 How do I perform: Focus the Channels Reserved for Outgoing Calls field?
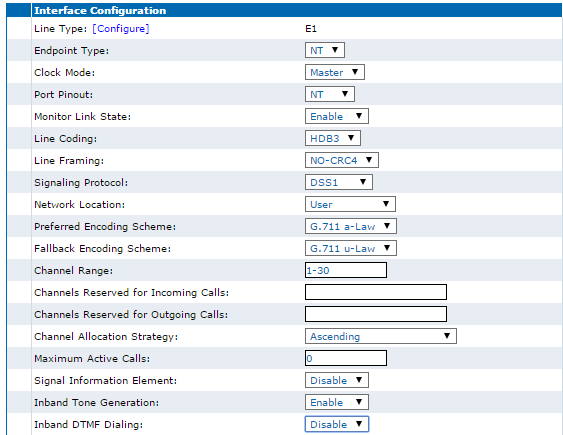376,314
